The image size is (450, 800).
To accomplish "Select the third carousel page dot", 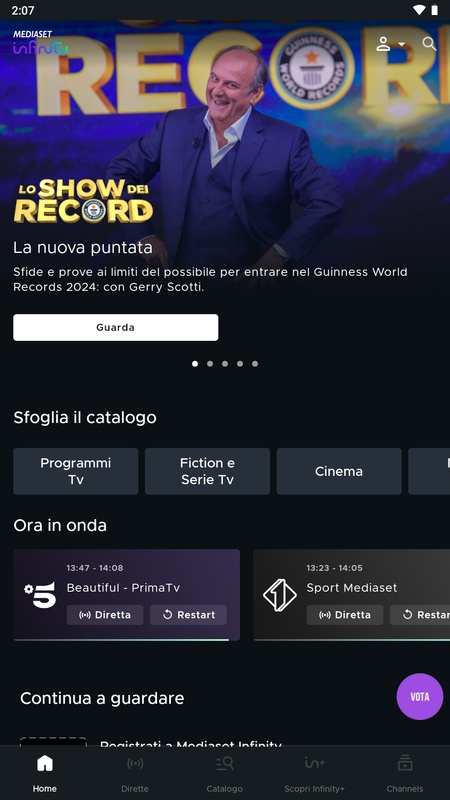I will 225,364.
